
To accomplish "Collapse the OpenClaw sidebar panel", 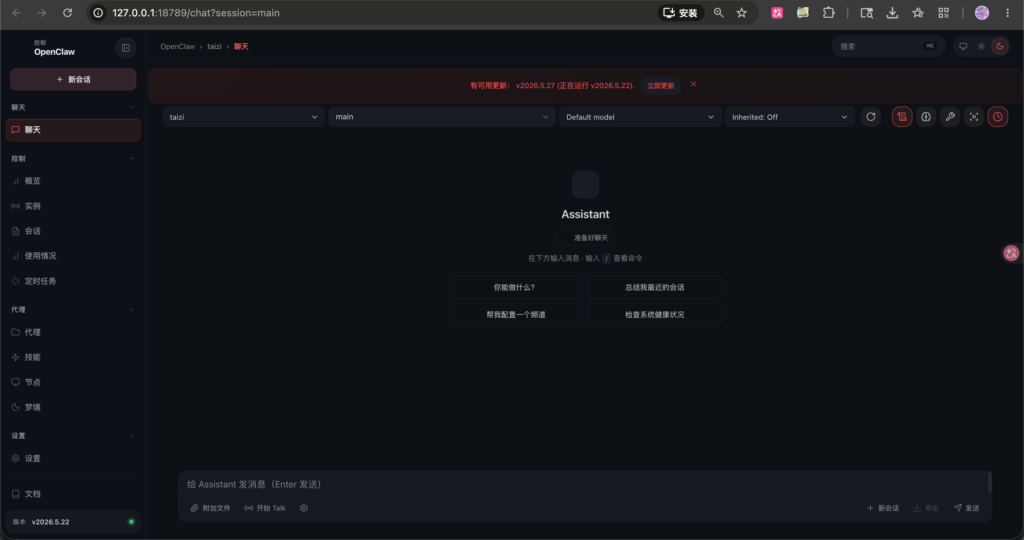I will pyautogui.click(x=125, y=48).
